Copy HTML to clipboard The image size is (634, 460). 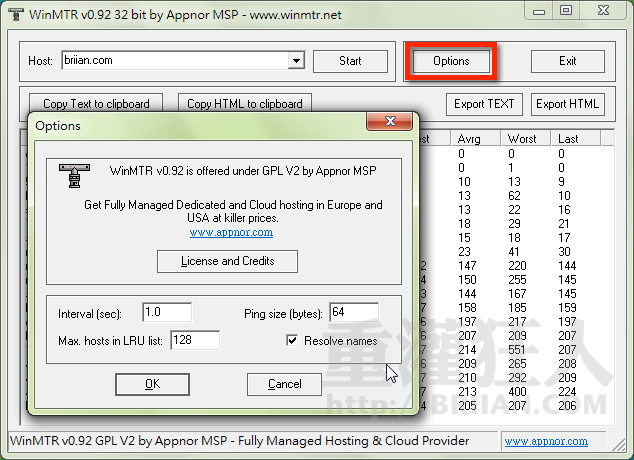245,104
